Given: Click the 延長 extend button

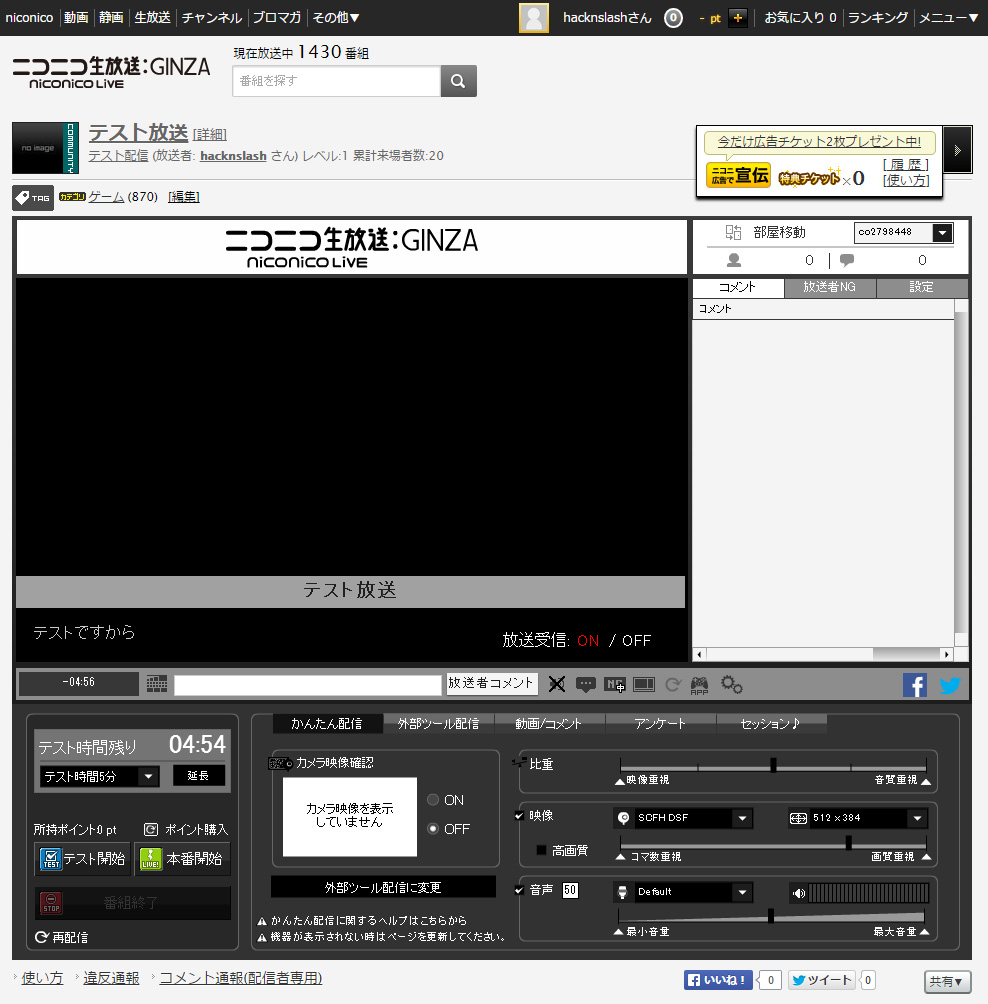Looking at the screenshot, I should click(198, 776).
